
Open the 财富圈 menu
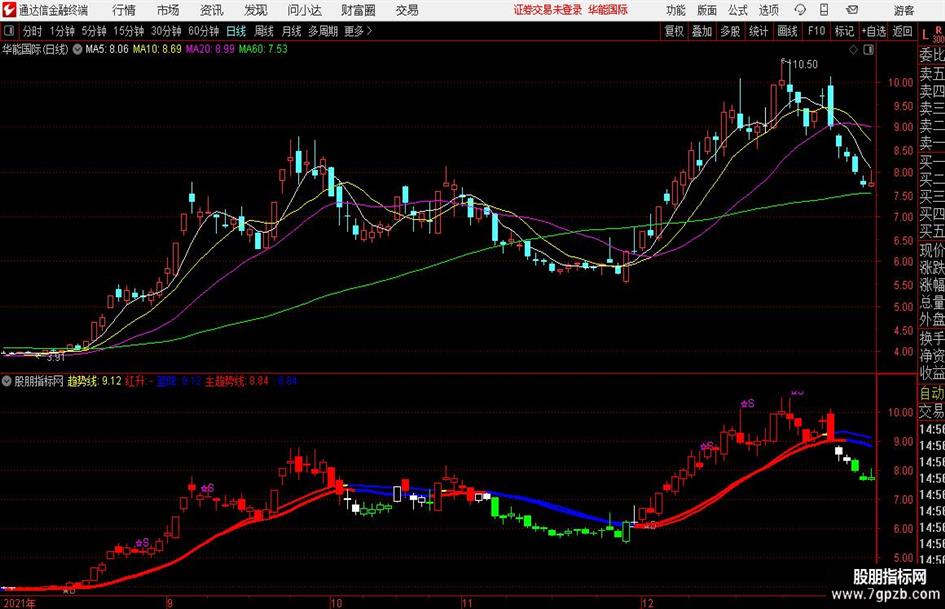[358, 10]
